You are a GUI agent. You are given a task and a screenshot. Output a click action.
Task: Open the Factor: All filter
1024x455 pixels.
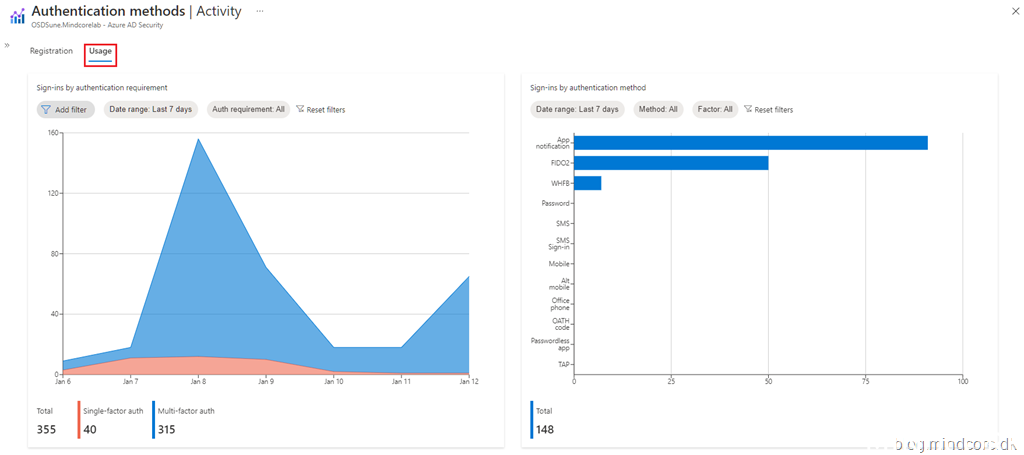[x=714, y=110]
